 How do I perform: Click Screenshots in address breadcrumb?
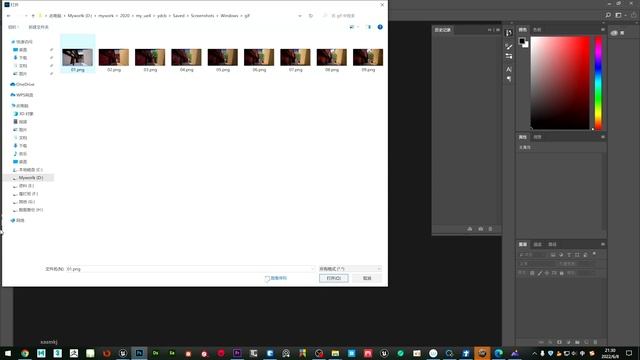202,16
